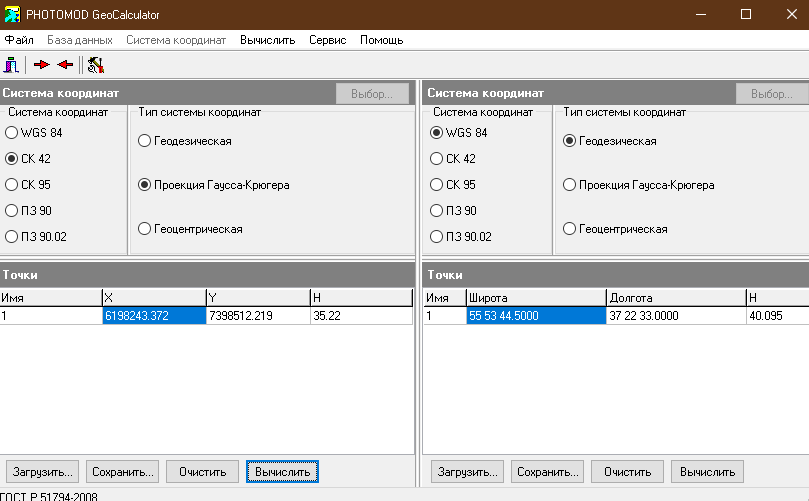
Task: Open the Помощь menu
Action: (x=381, y=40)
